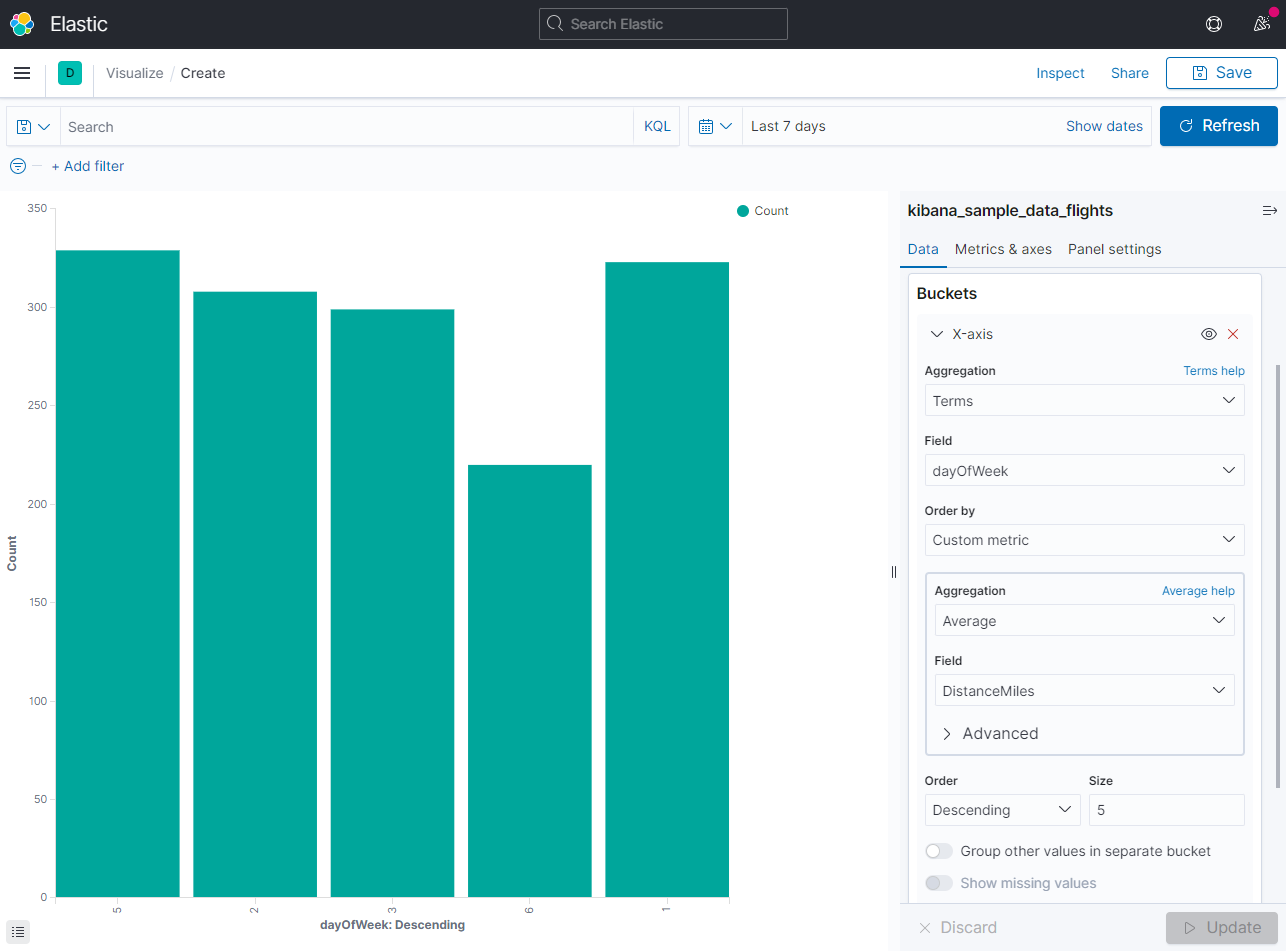The height and width of the screenshot is (951, 1286).
Task: Click the panel resize handle
Action: pyautogui.click(x=894, y=572)
